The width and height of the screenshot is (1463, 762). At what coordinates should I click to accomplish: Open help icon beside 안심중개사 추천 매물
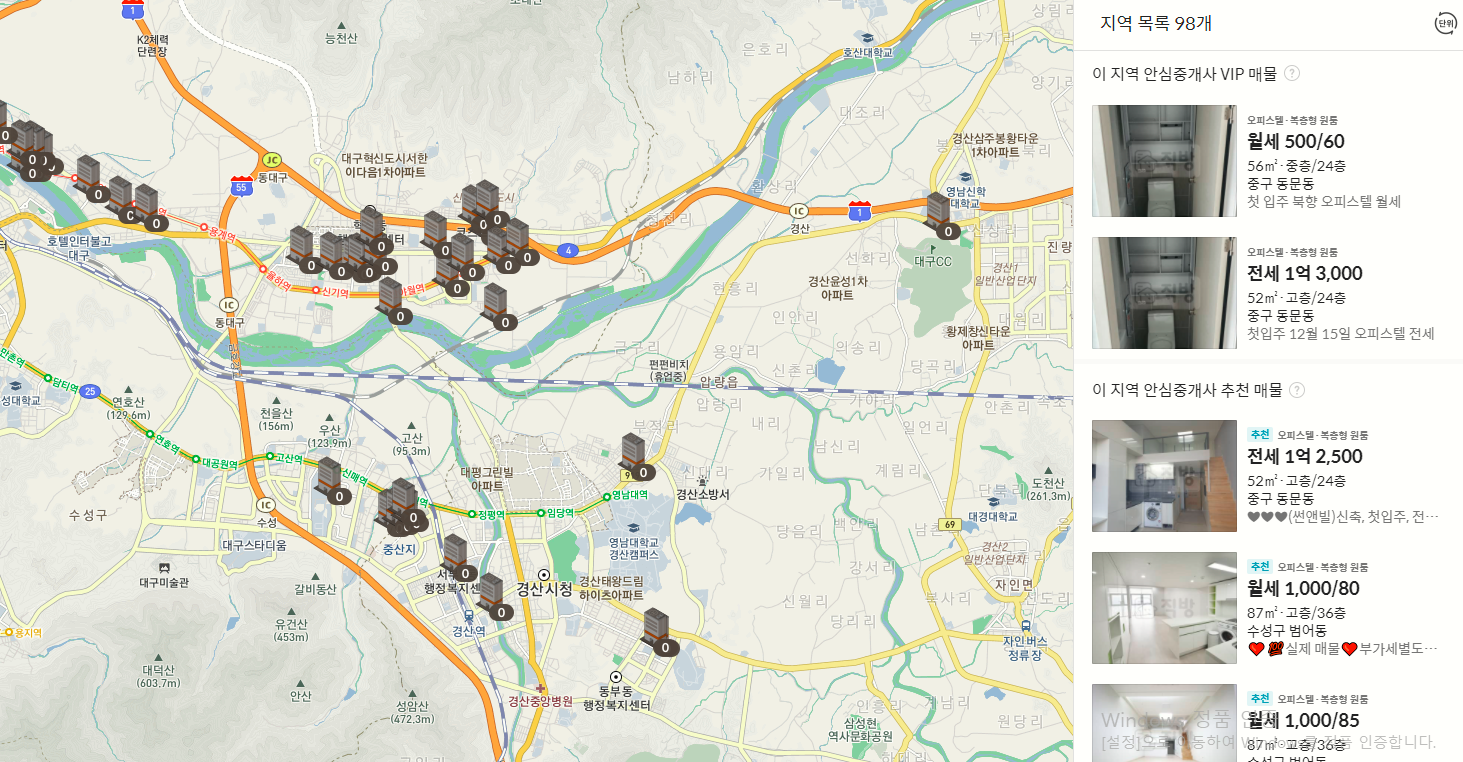point(1297,390)
